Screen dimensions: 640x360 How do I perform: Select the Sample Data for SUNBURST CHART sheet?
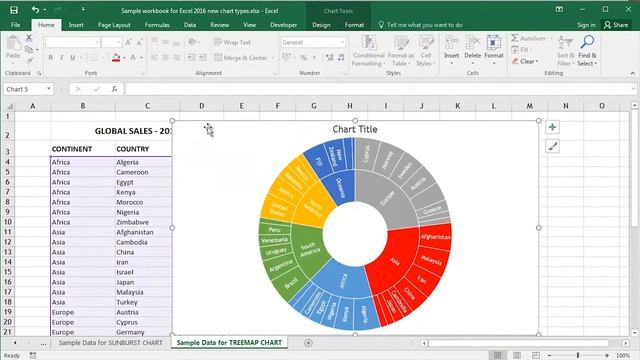coord(110,343)
